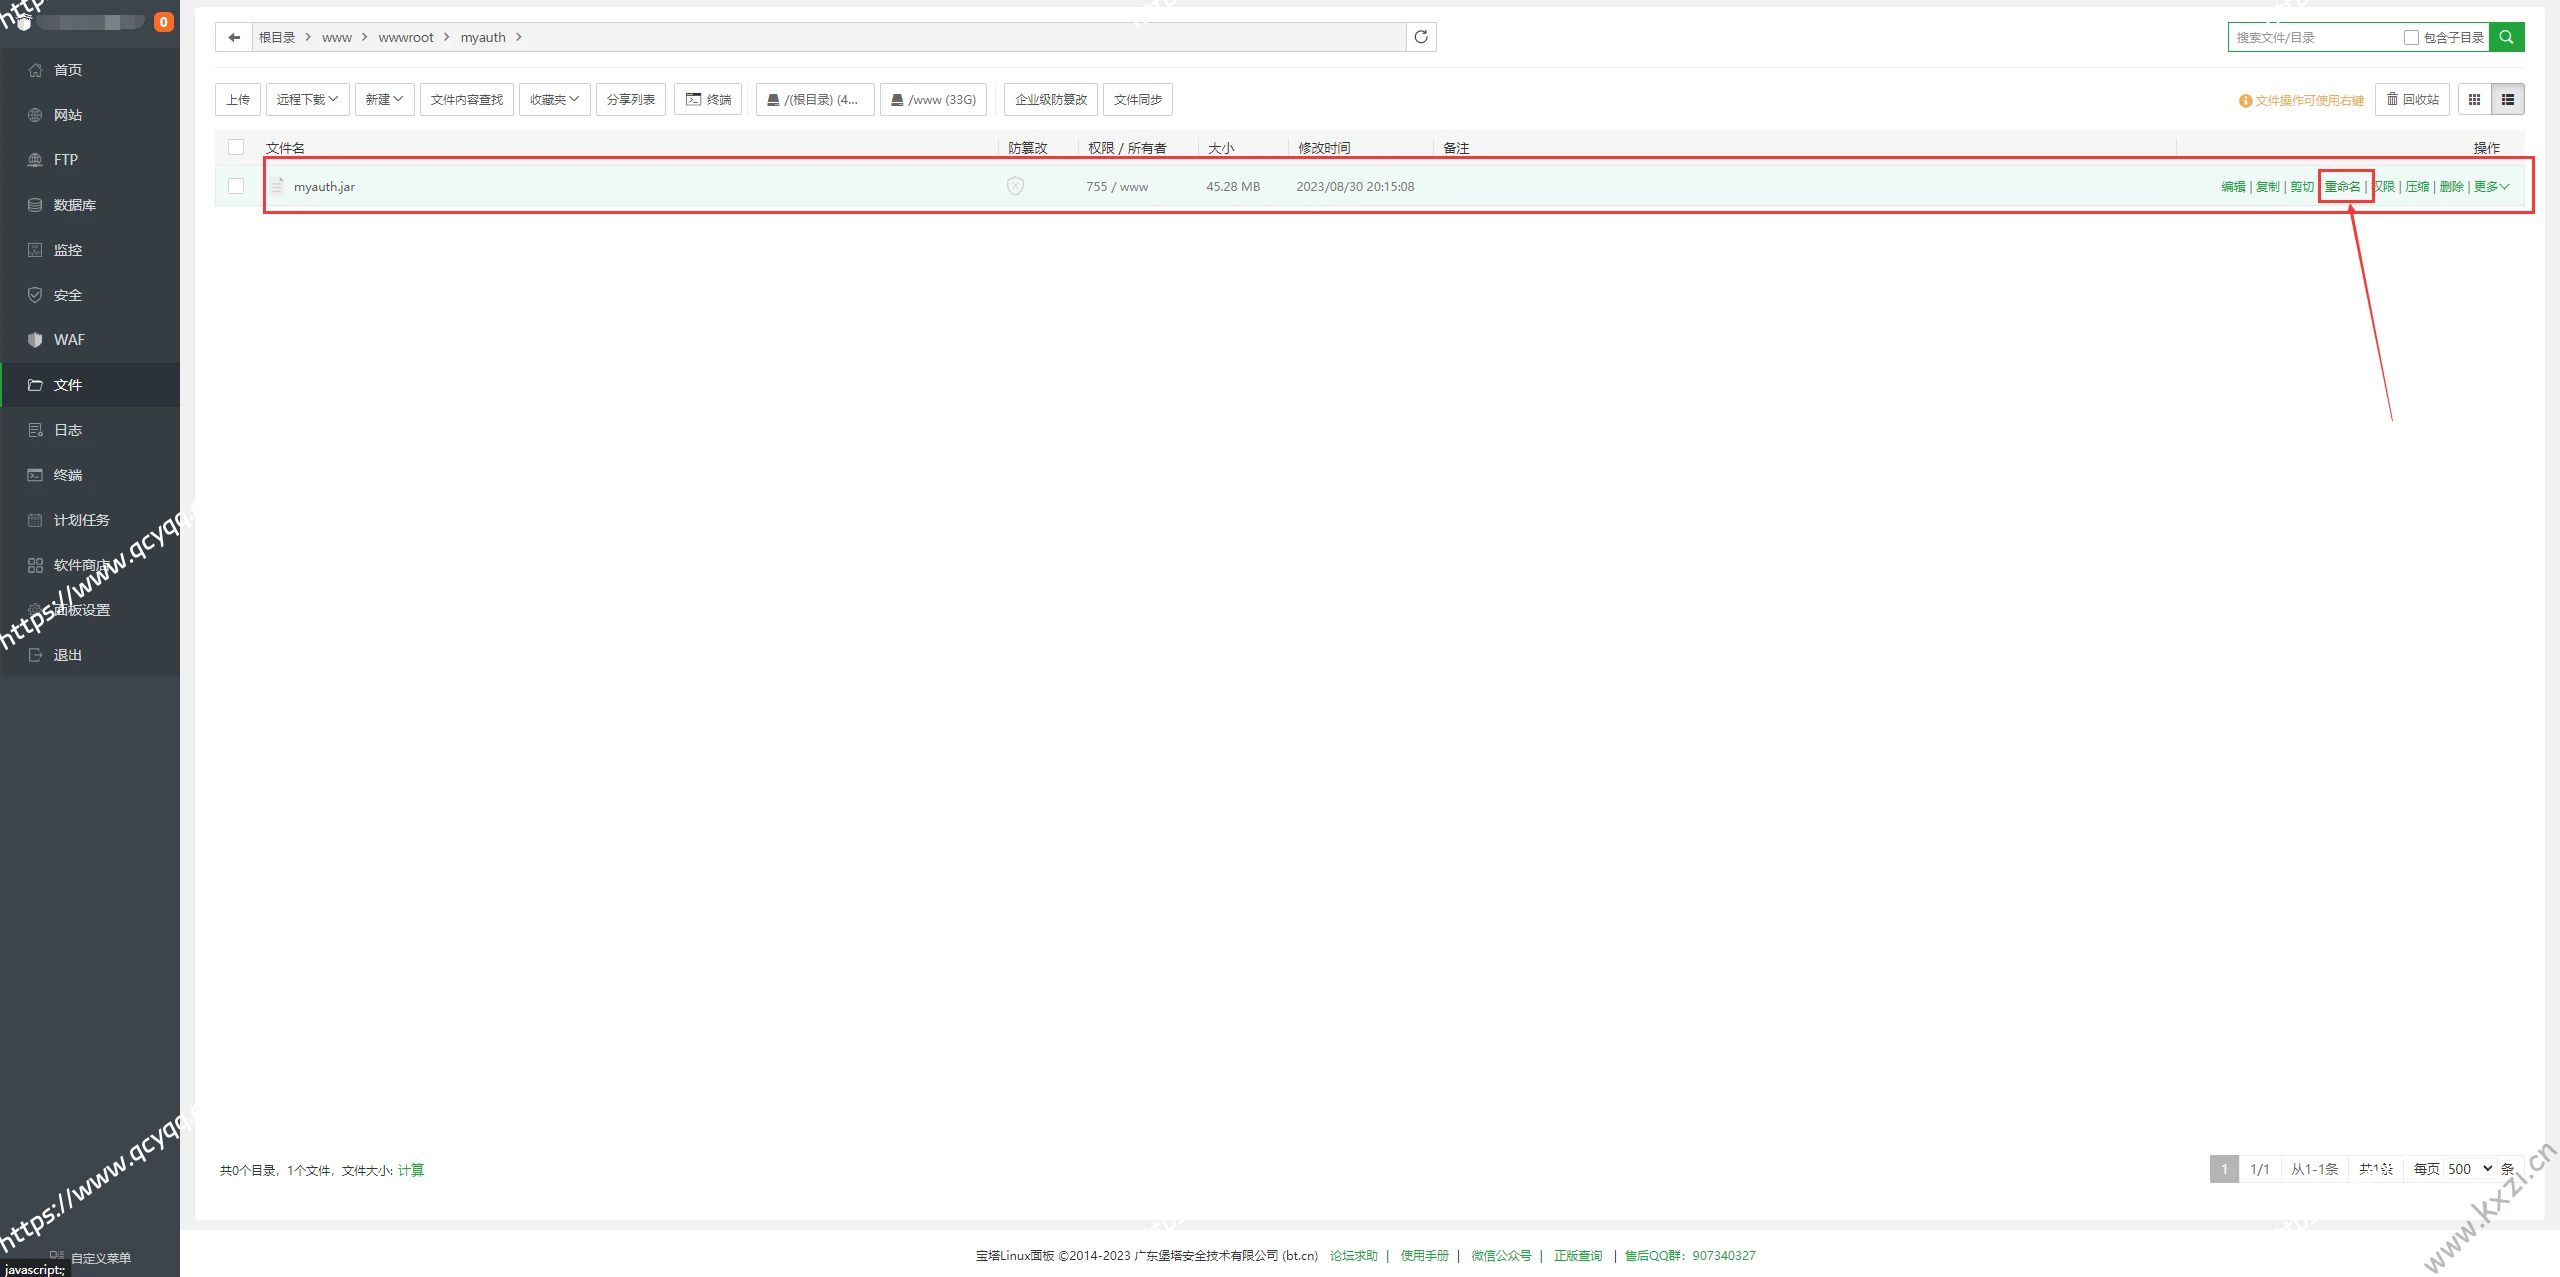Click the 上传 upload button
Screen dimensions: 2560x1277
tap(238, 99)
